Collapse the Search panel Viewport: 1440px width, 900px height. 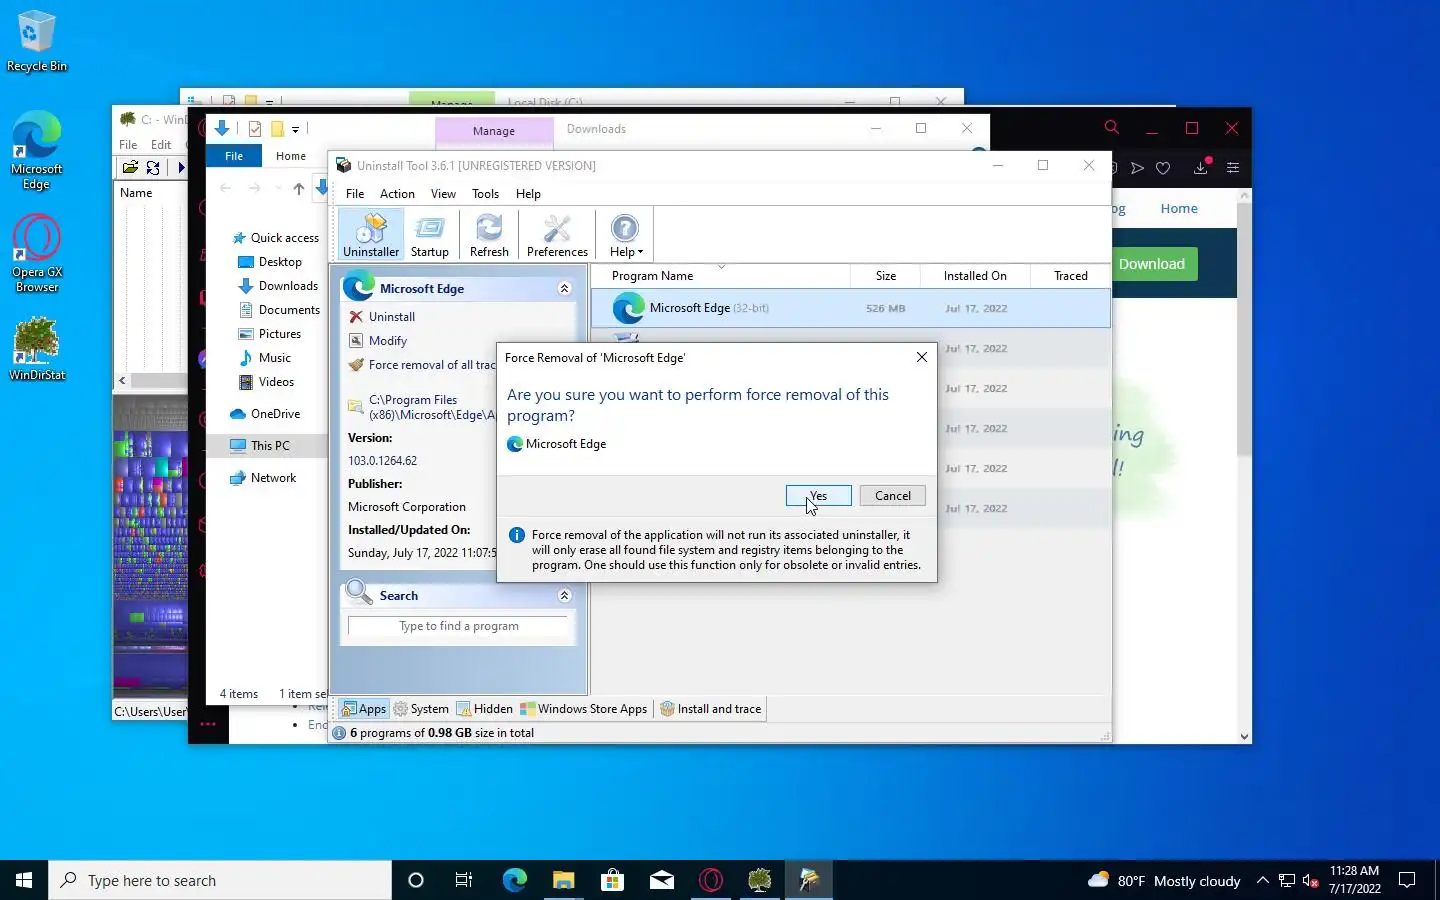tap(564, 595)
